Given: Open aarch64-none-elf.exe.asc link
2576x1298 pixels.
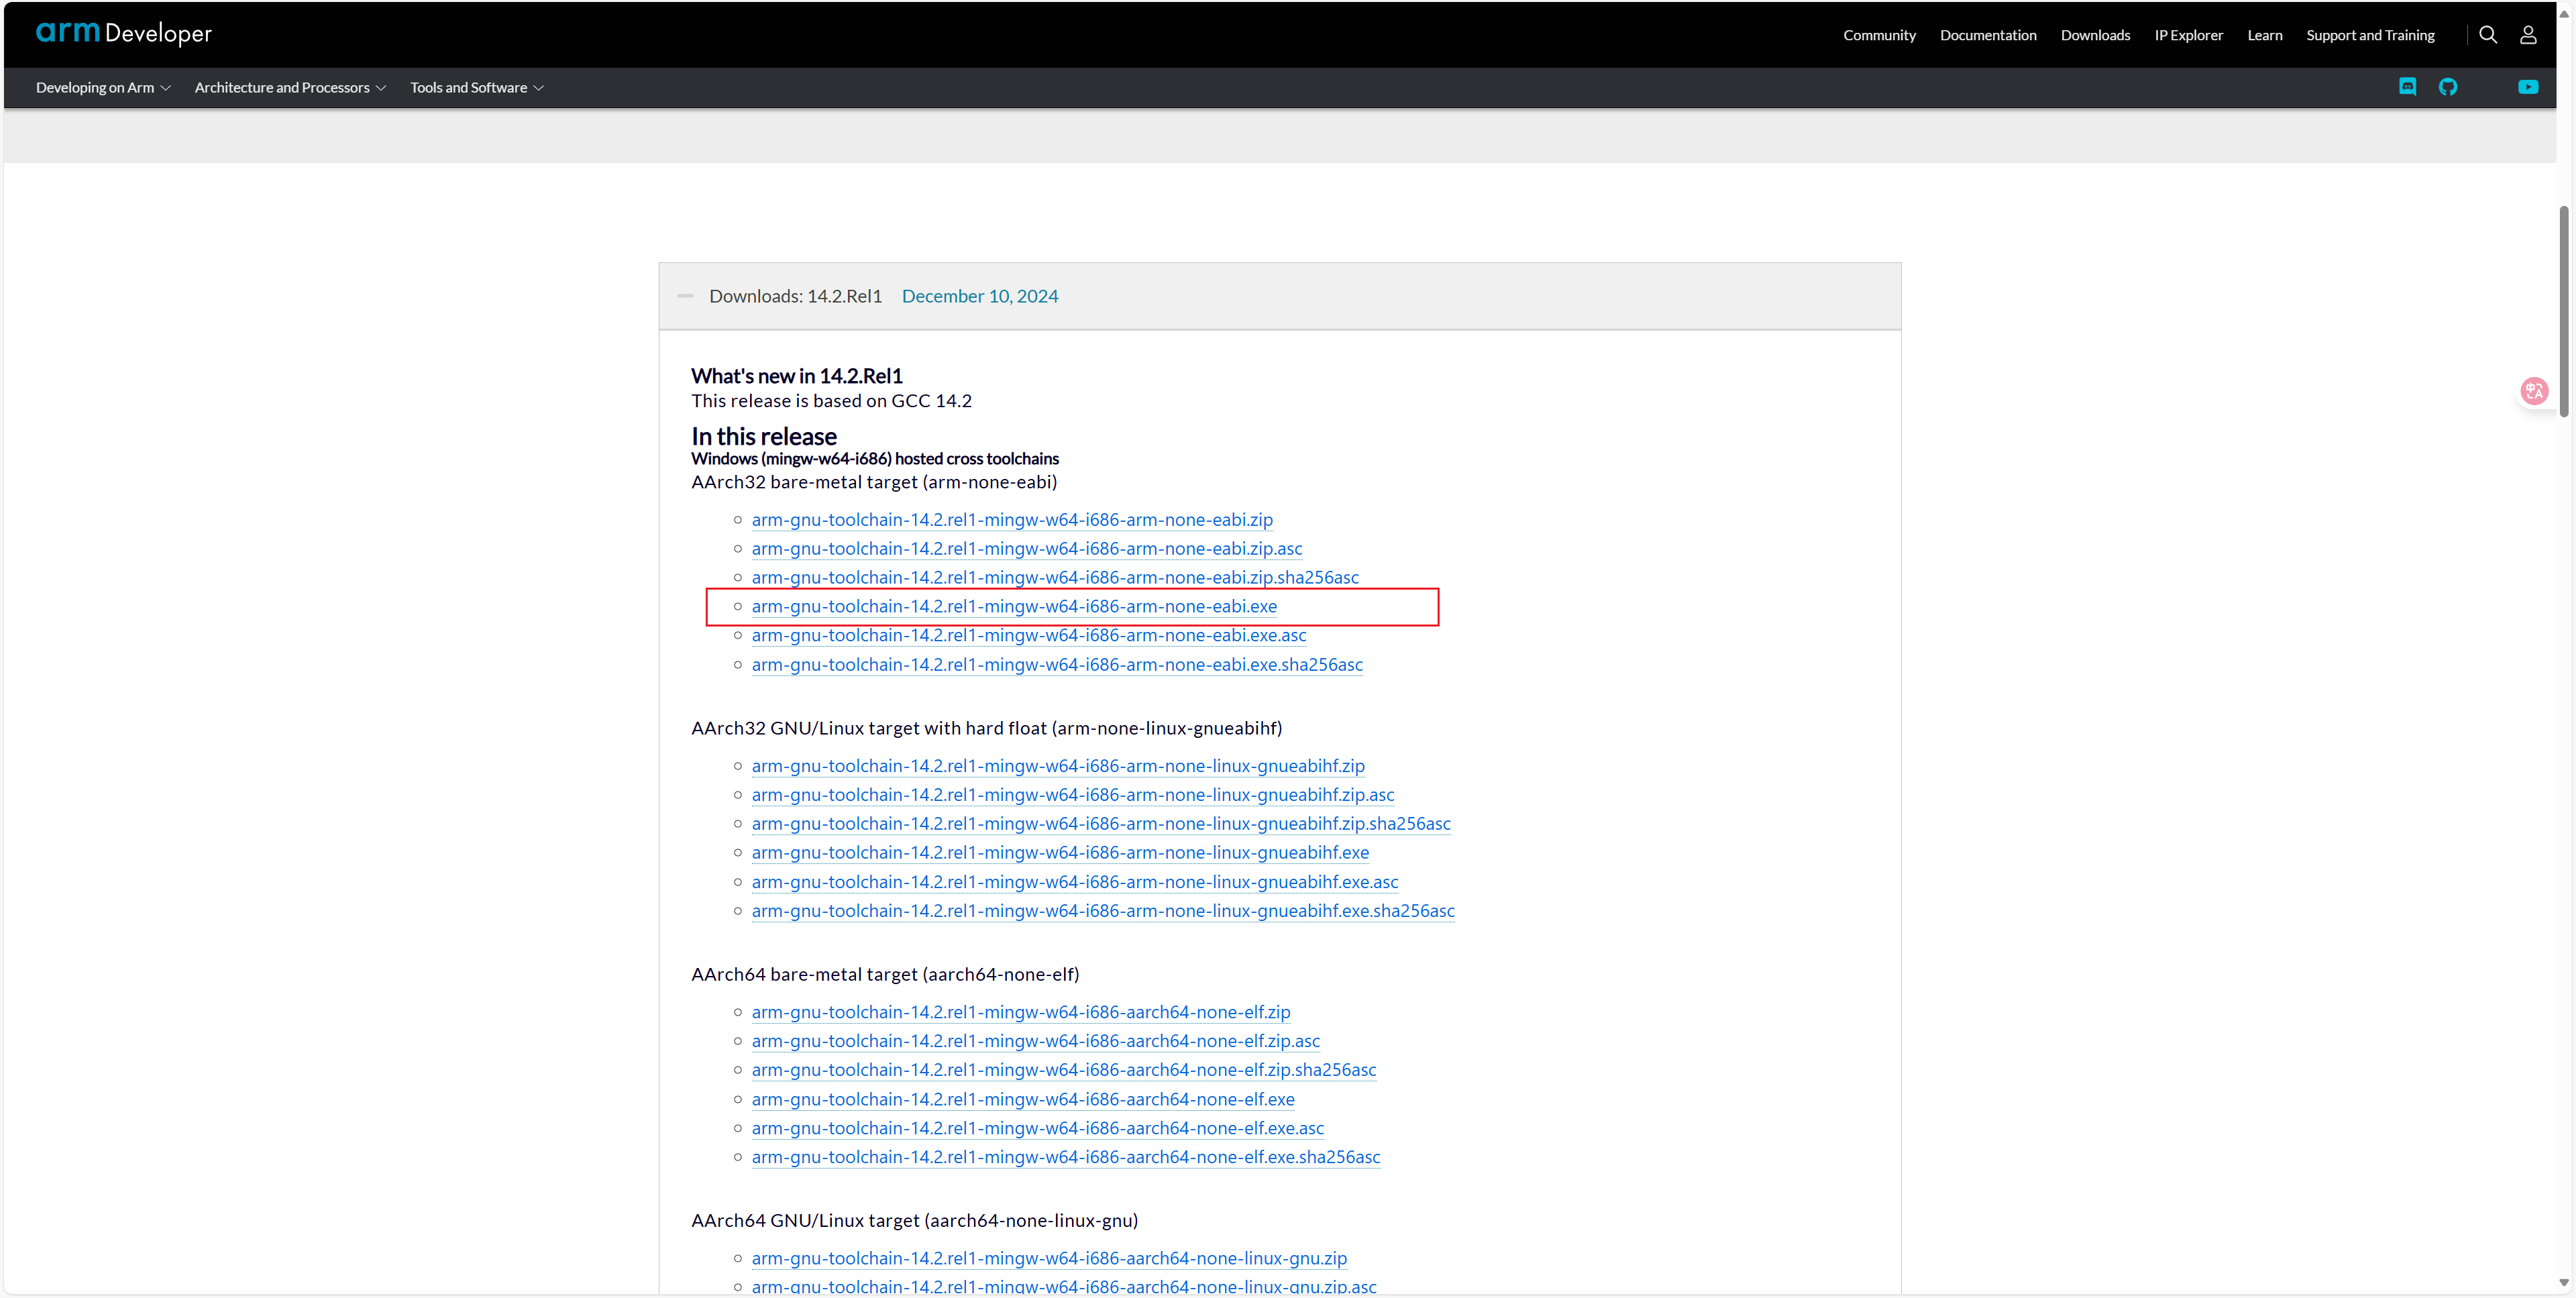Looking at the screenshot, I should coord(1038,1128).
